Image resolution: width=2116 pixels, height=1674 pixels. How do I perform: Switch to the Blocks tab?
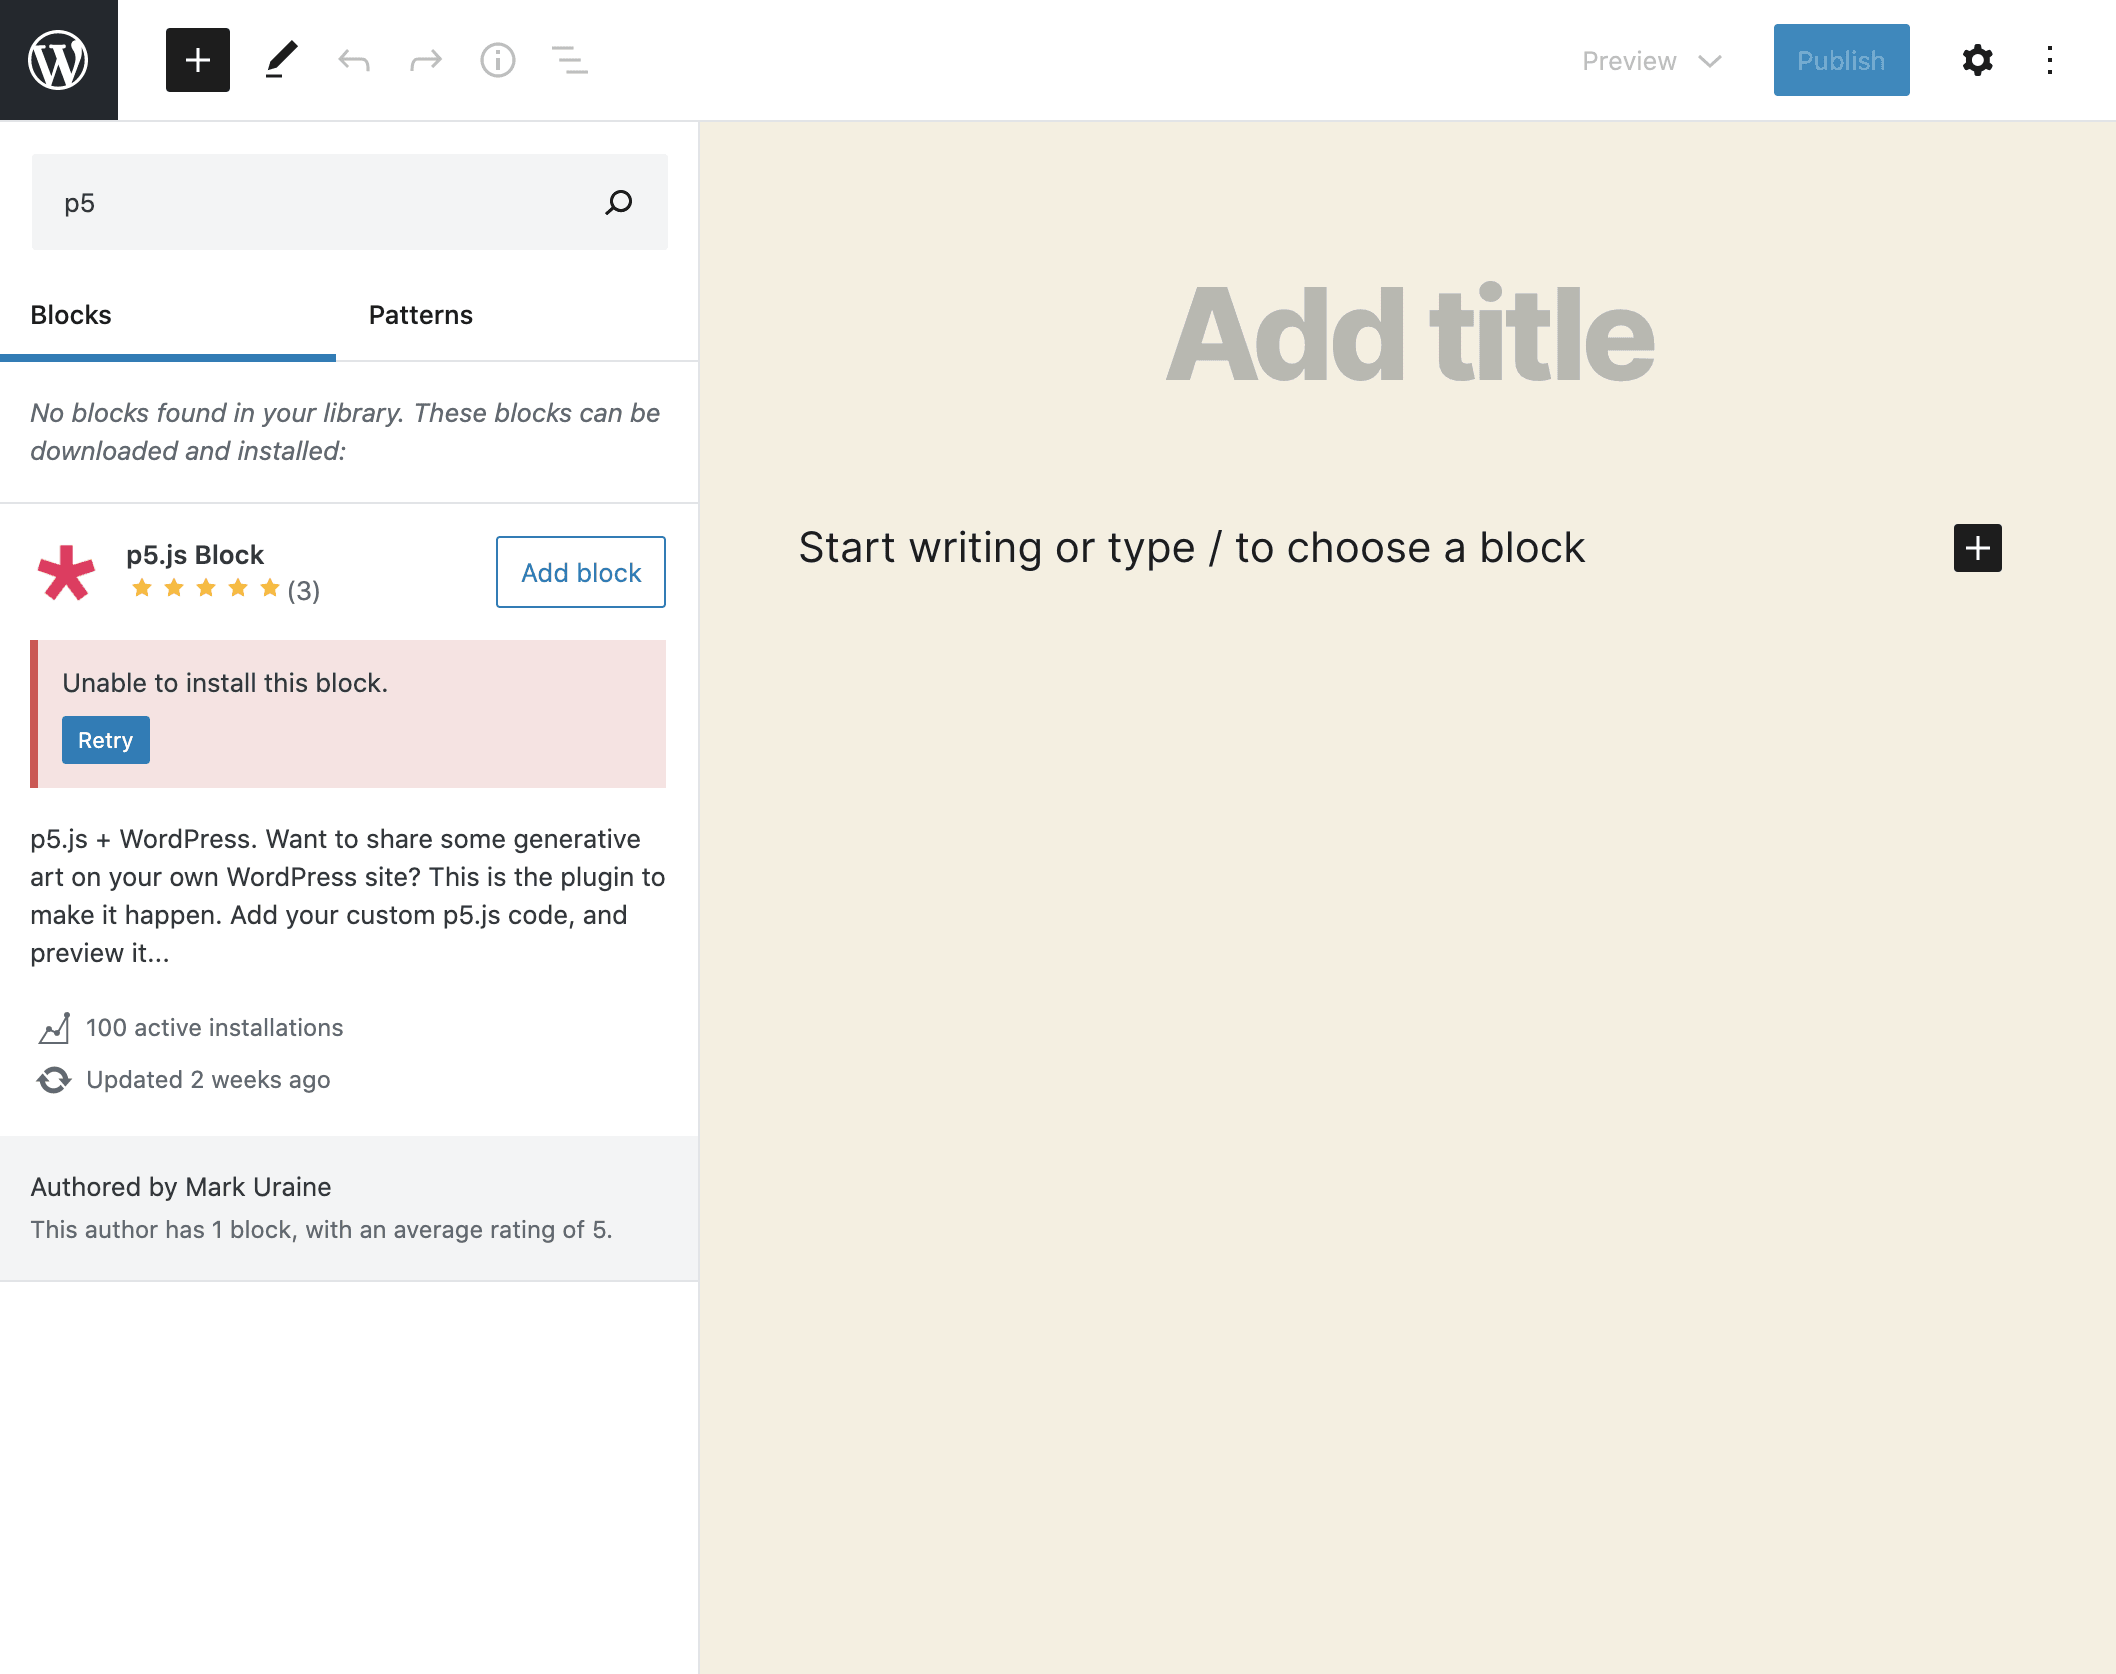click(x=71, y=315)
